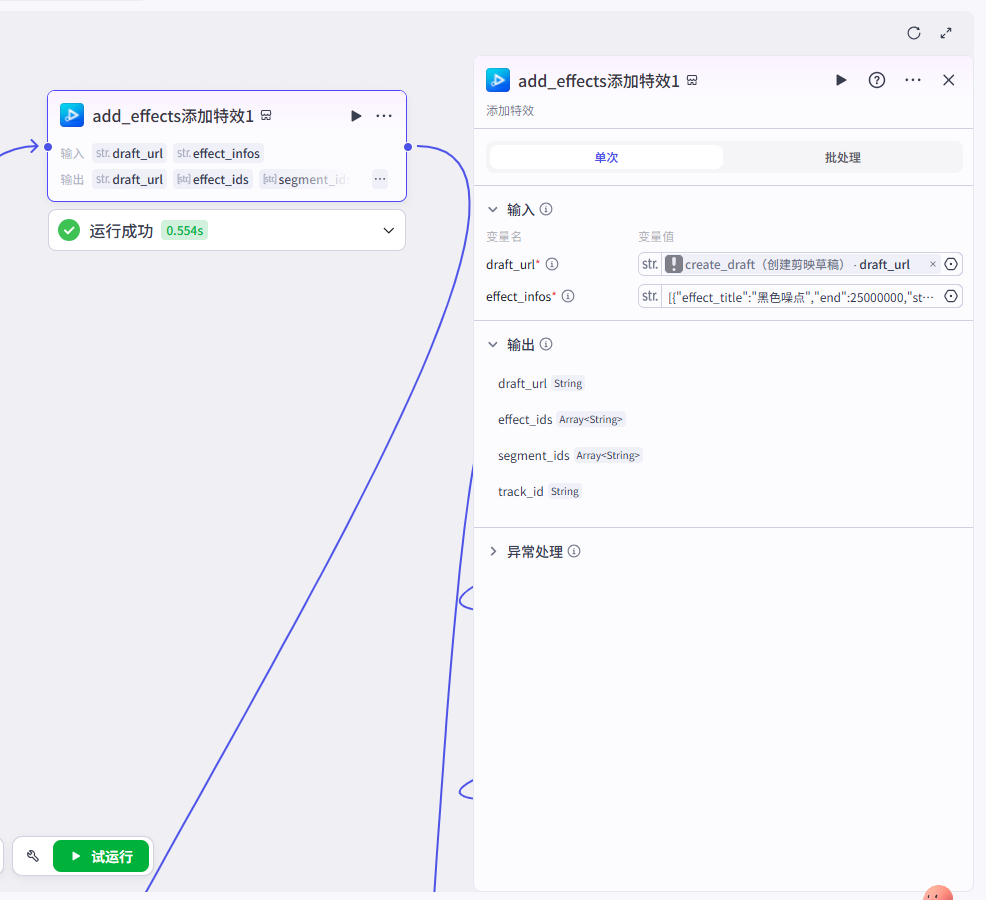
Task: Remove the draft_url variable reference
Action: [933, 264]
